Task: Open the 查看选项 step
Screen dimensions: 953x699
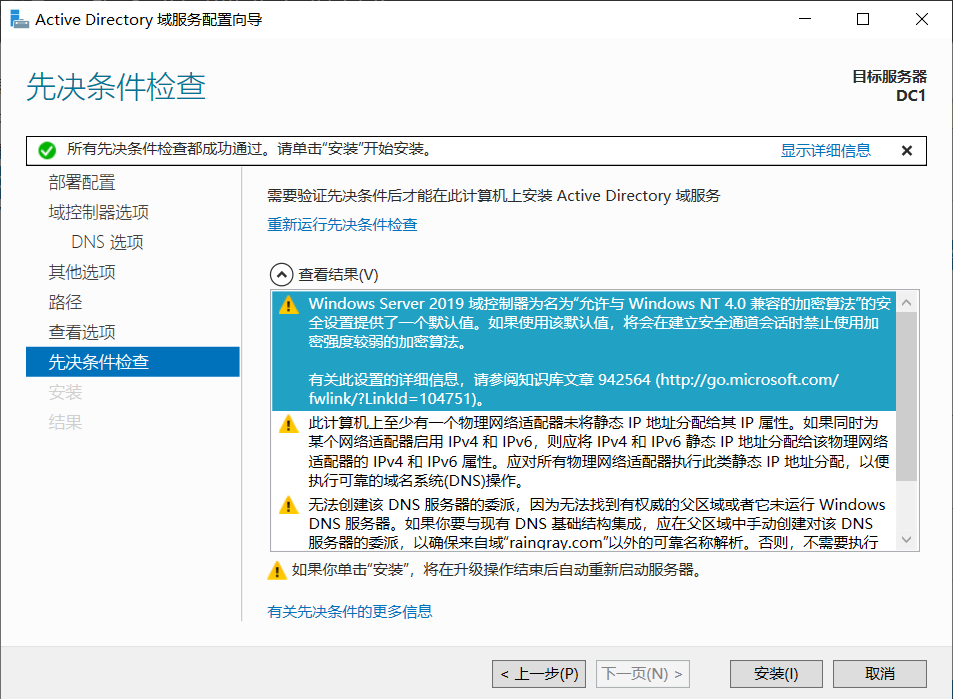Action: click(x=82, y=332)
